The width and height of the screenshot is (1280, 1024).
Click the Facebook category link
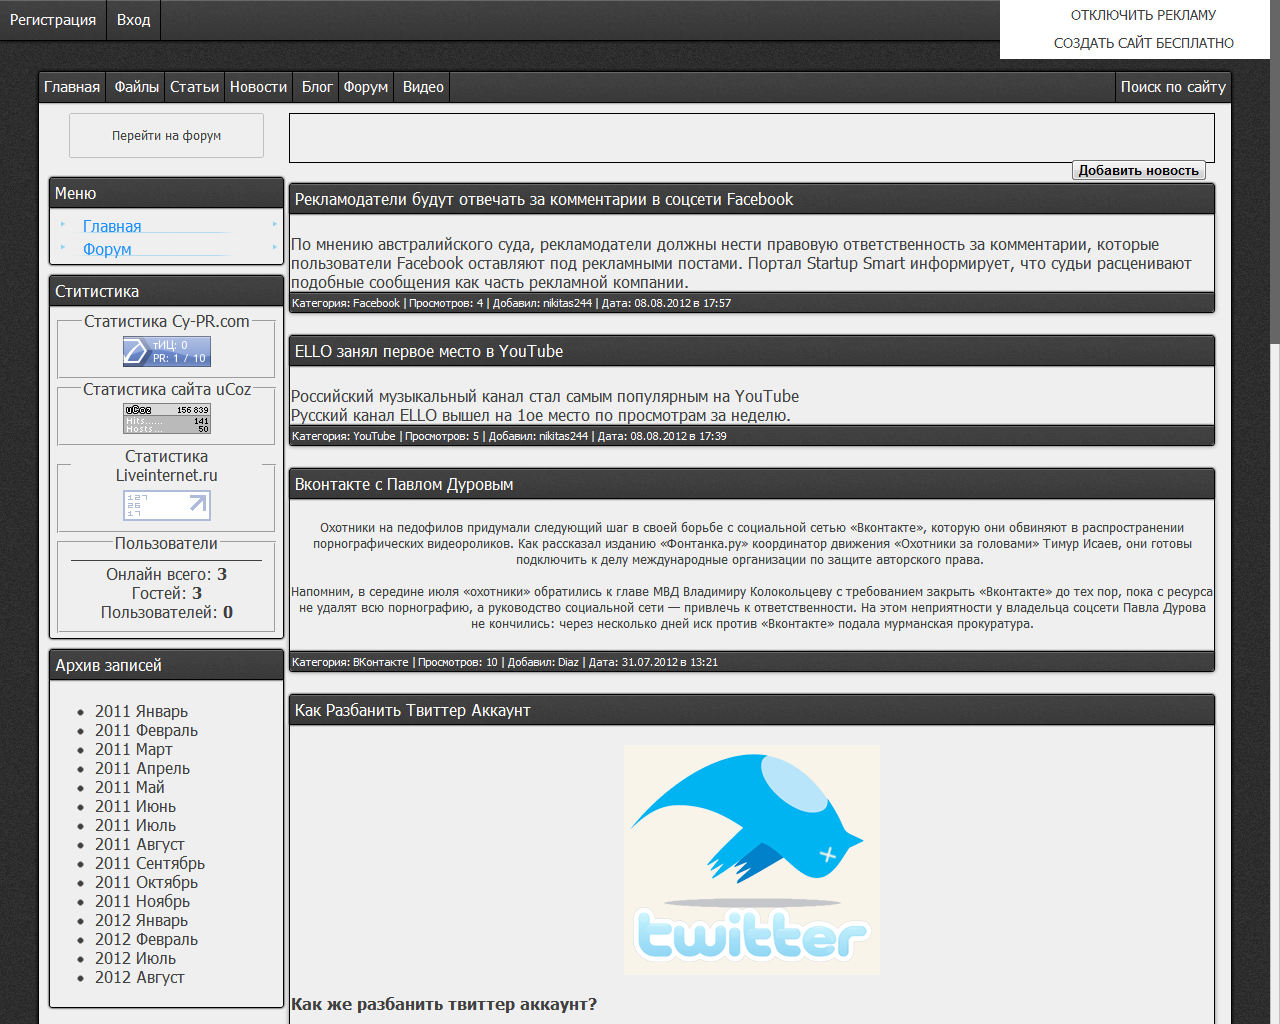click(376, 303)
